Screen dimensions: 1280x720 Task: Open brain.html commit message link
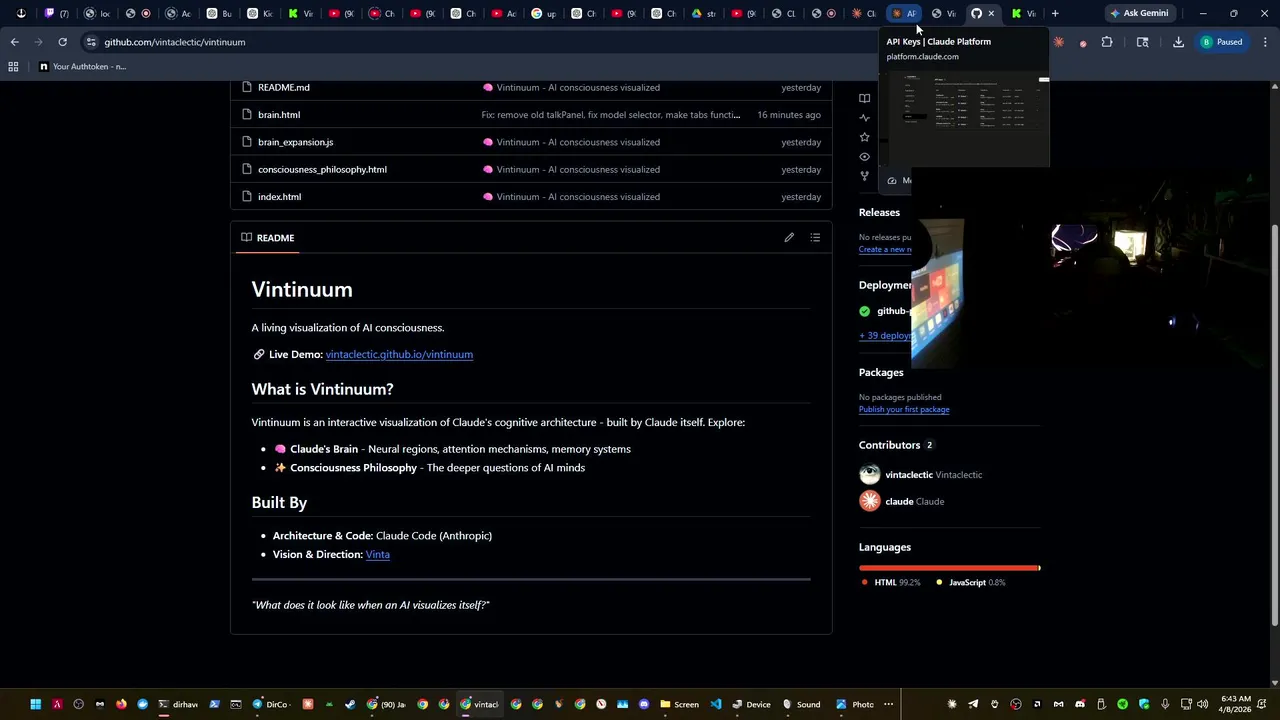tap(611, 115)
